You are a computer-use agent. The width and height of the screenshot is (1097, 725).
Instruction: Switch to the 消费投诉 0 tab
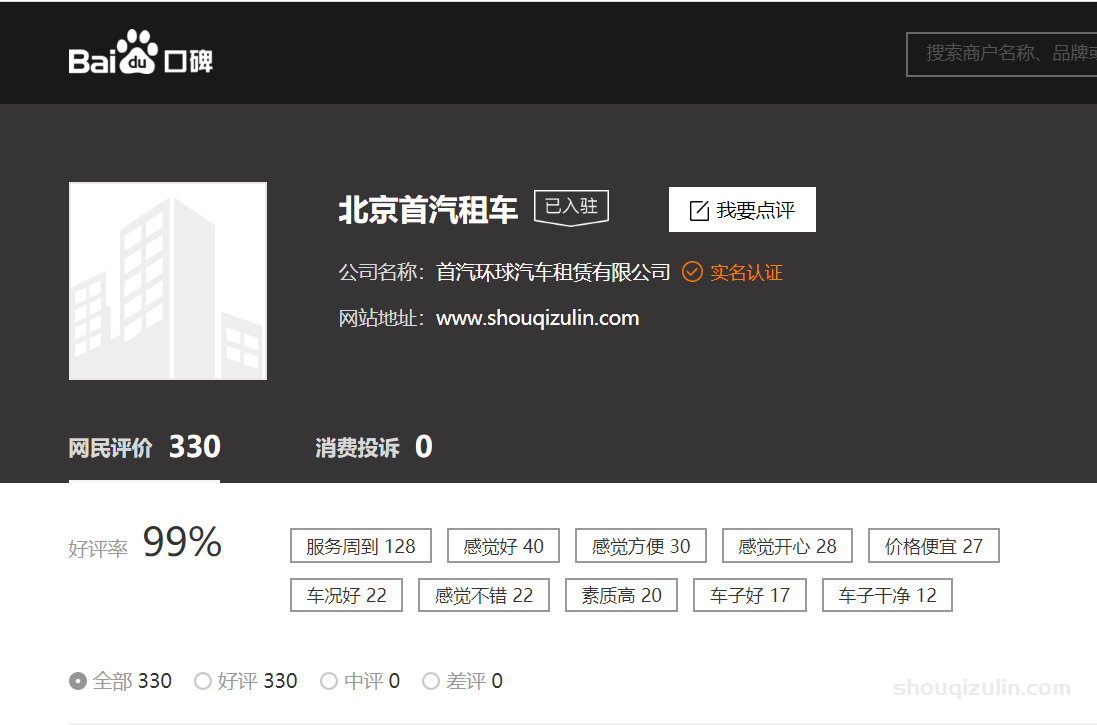click(374, 447)
